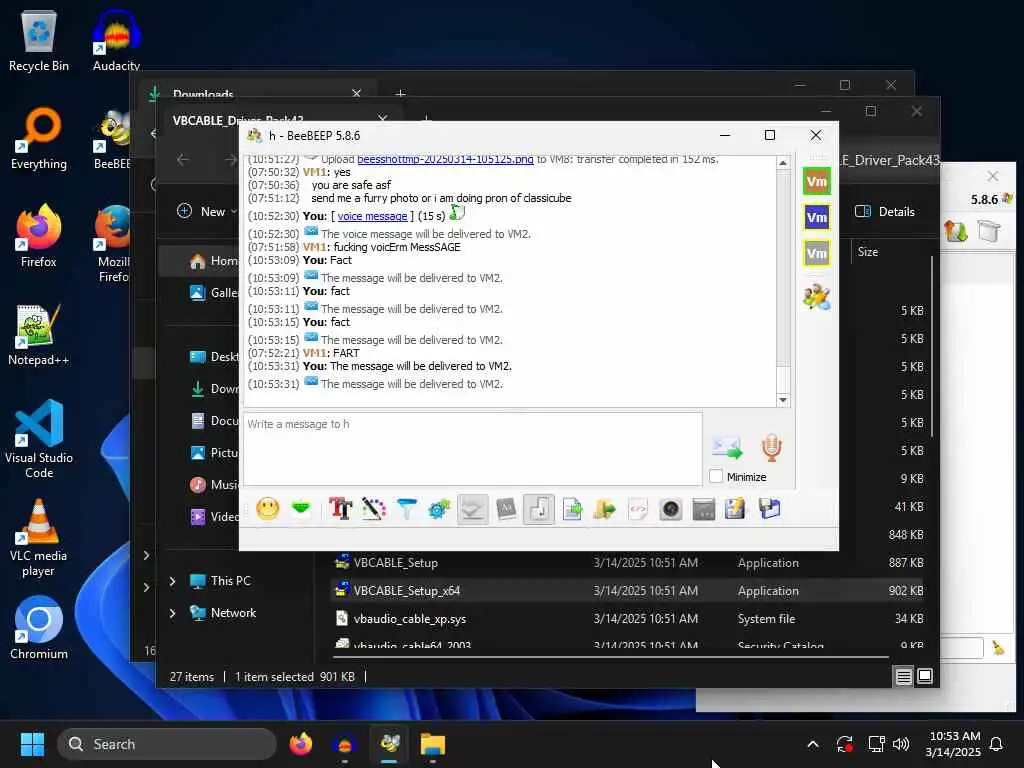Open the notification bell icon
This screenshot has width=1024, height=768.
[997, 744]
